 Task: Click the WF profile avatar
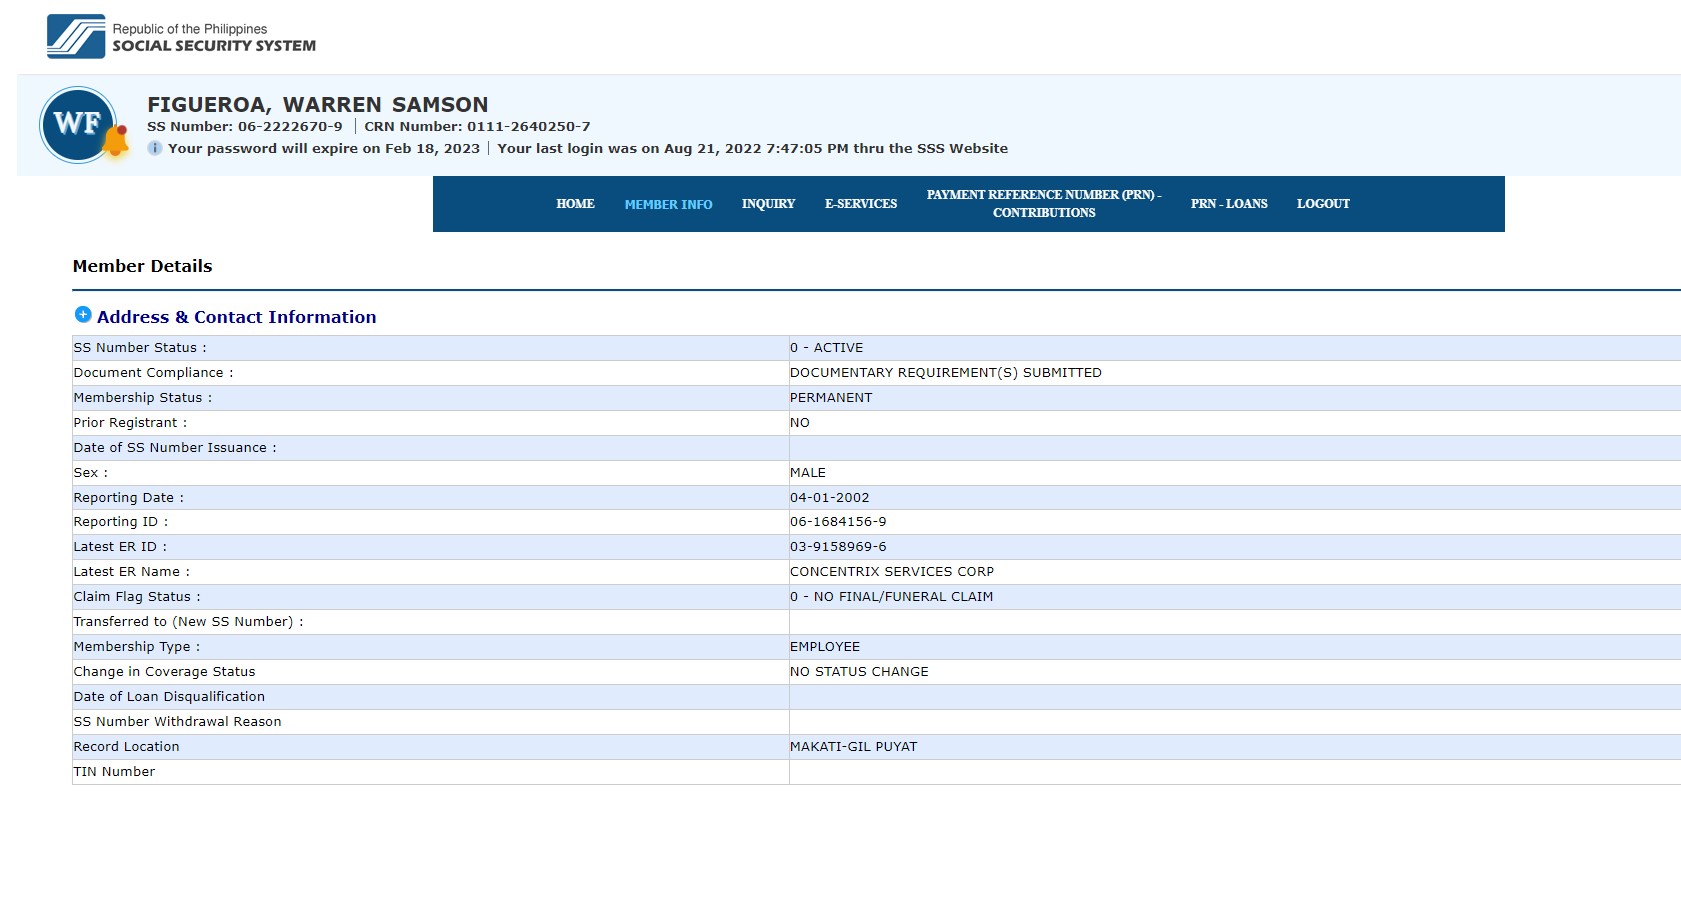[x=76, y=124]
